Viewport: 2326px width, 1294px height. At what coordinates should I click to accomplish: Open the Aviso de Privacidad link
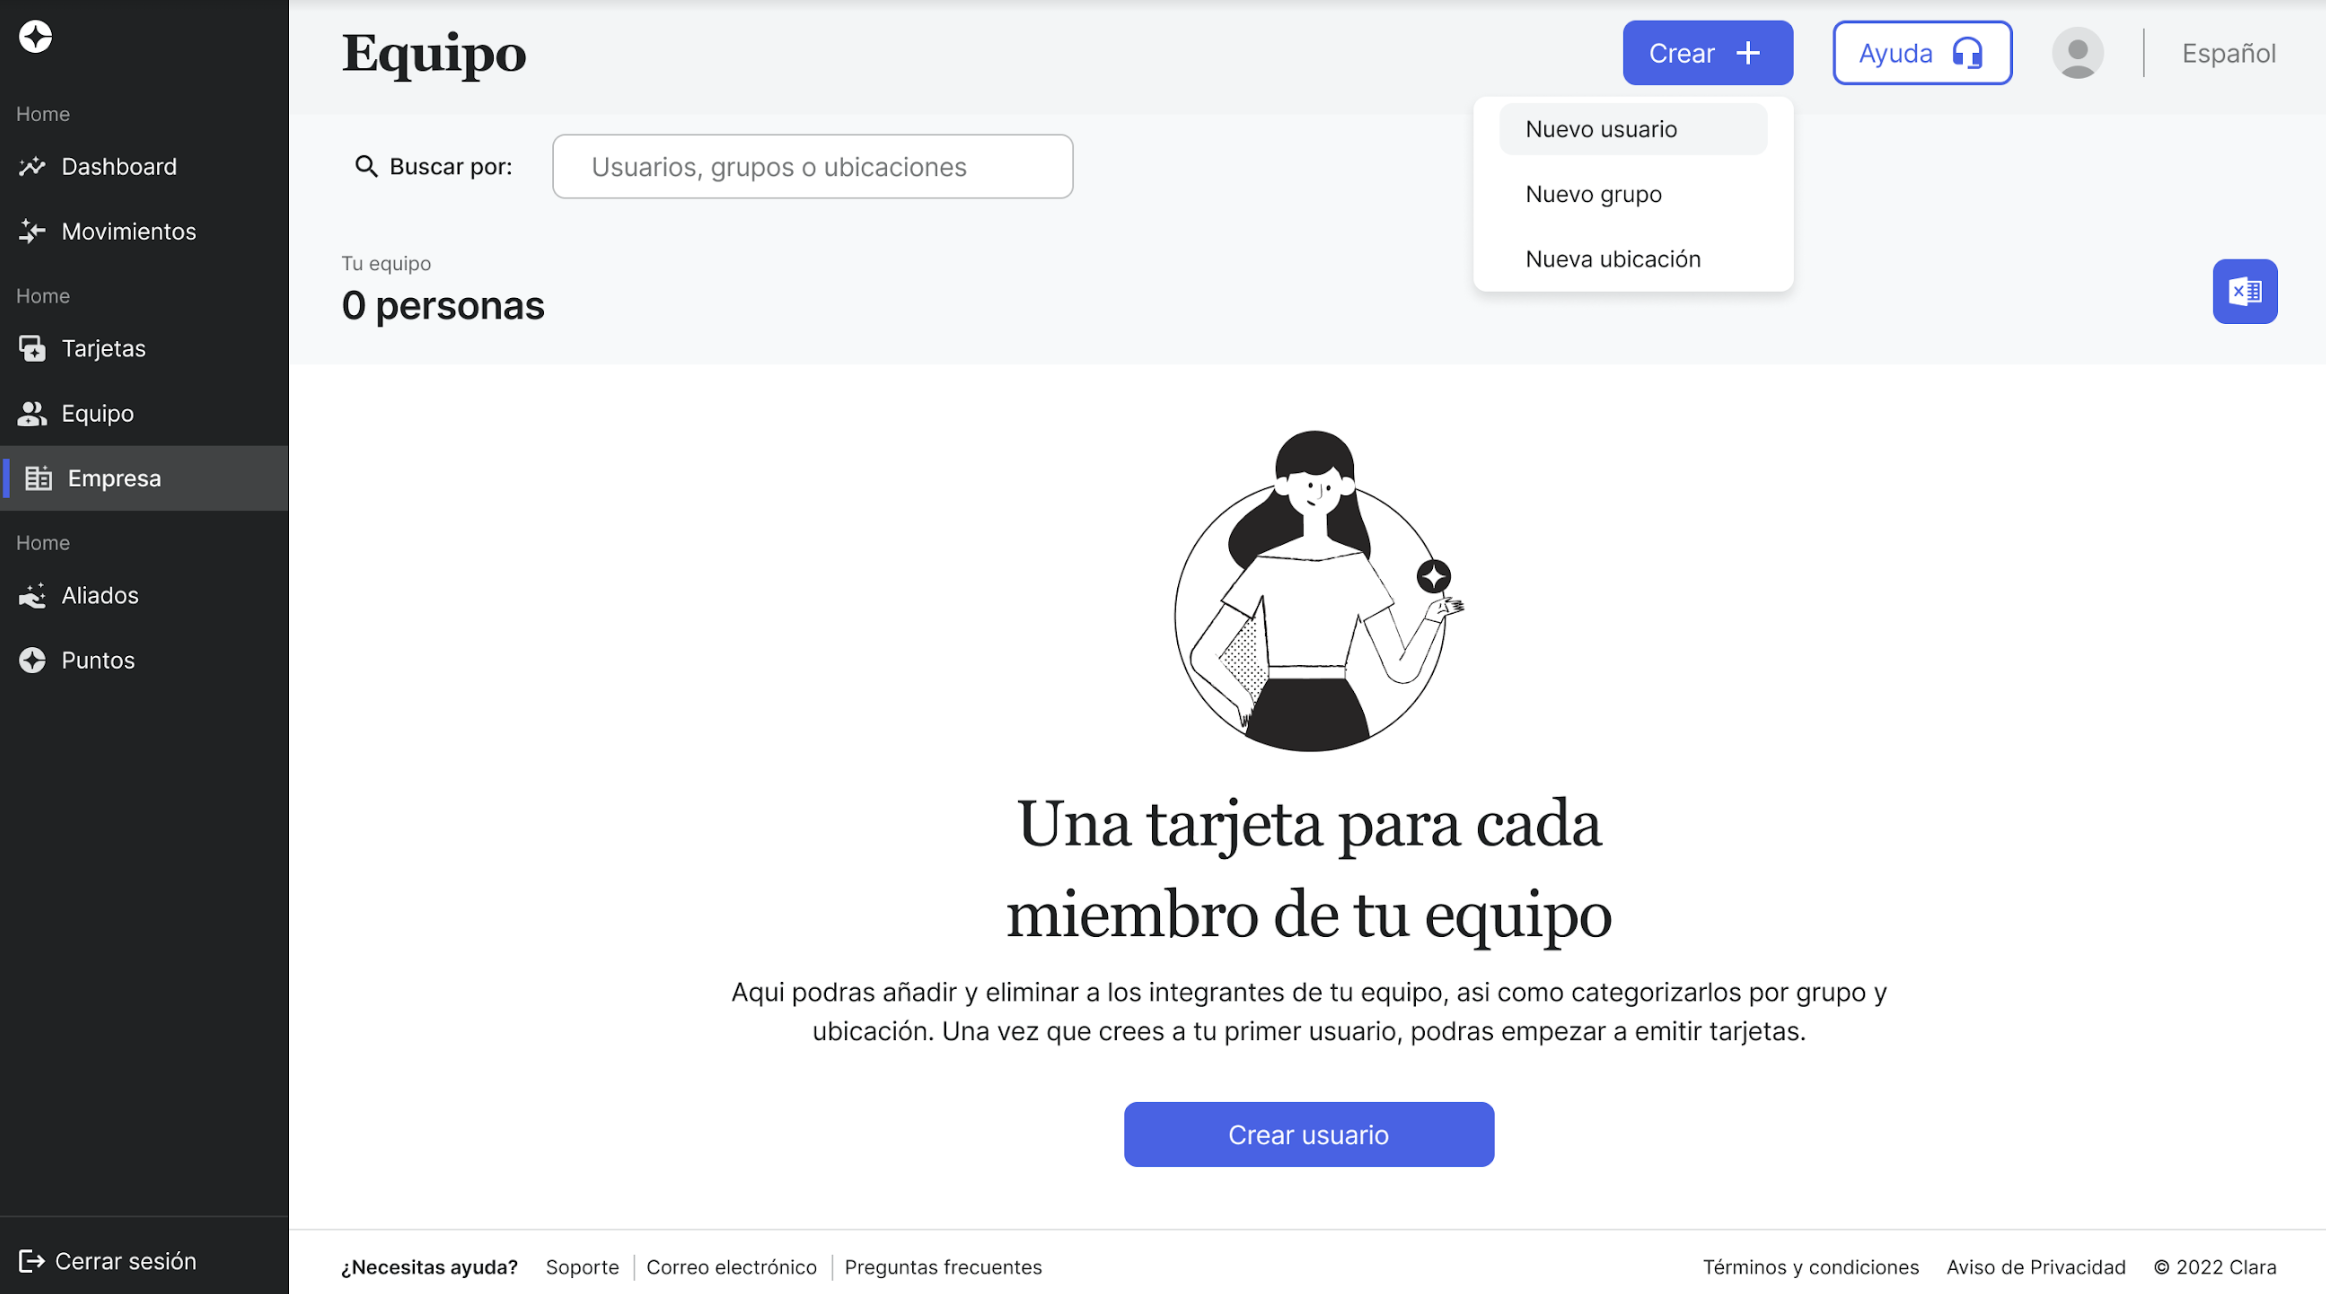(x=2035, y=1267)
